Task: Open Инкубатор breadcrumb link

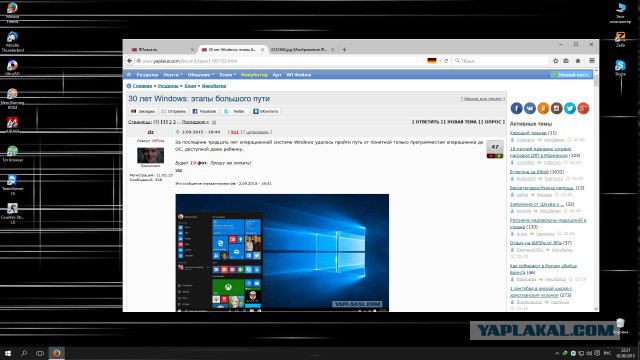Action: [213, 86]
